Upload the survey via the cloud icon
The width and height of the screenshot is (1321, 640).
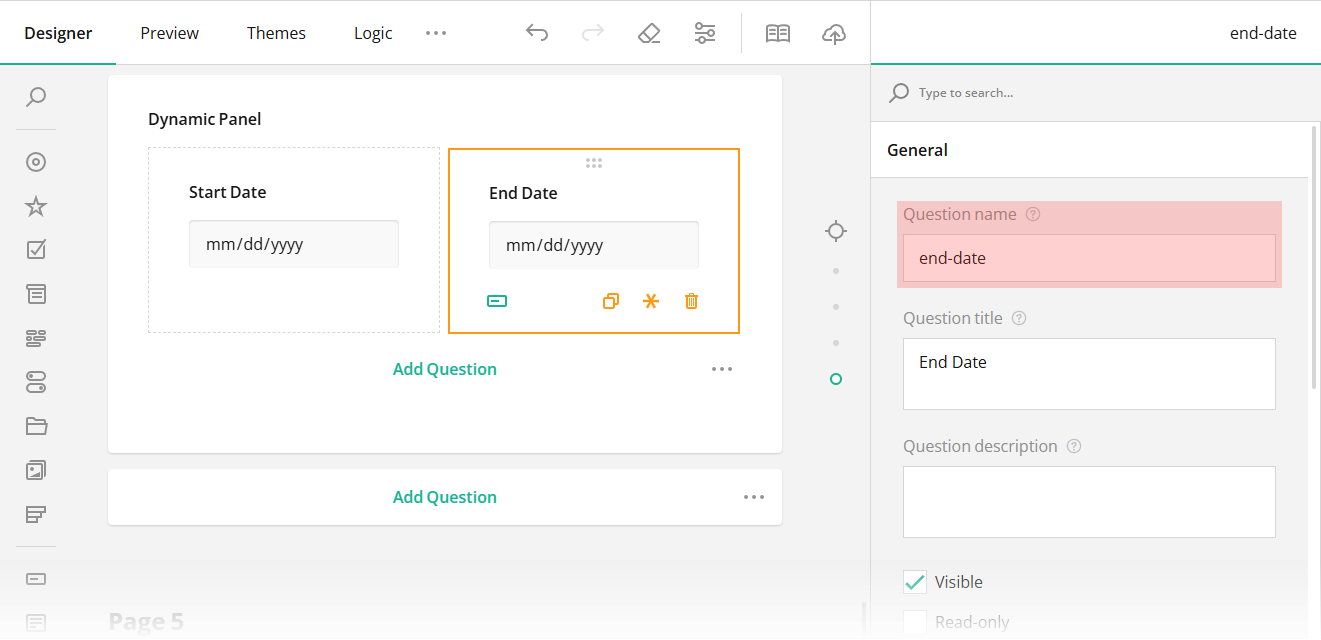[x=834, y=32]
